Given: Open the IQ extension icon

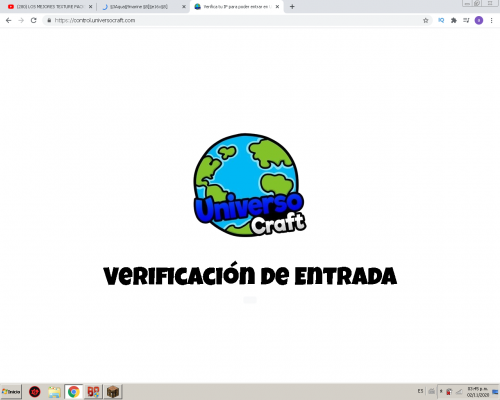Looking at the screenshot, I should 441,20.
